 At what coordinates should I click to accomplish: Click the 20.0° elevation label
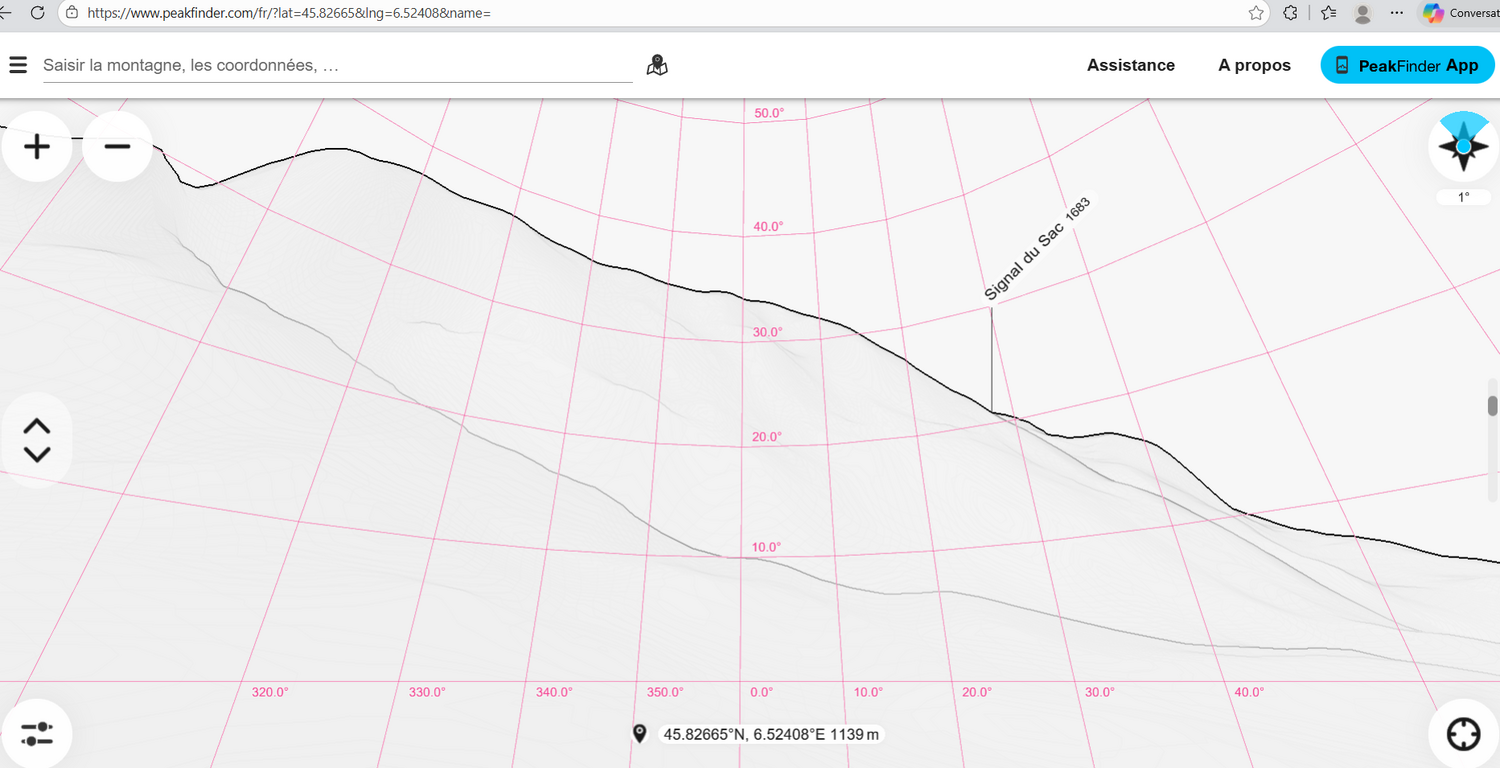pos(767,437)
